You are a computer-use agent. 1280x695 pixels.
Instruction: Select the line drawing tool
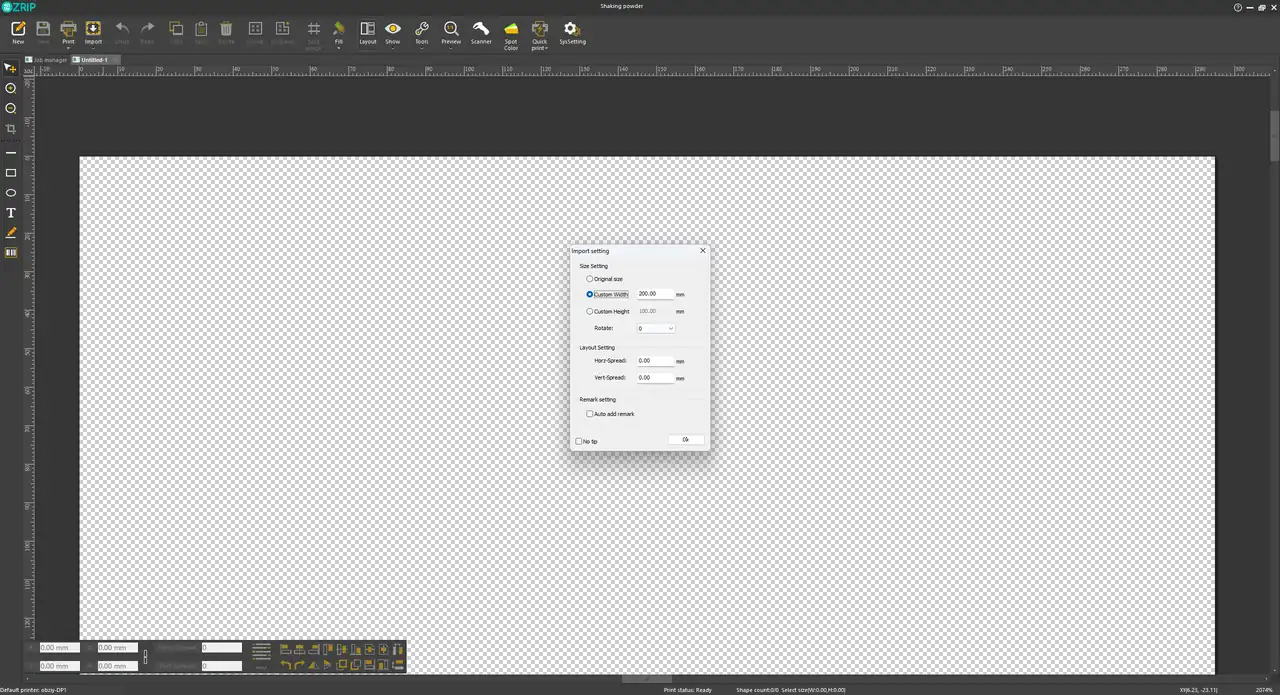point(11,153)
